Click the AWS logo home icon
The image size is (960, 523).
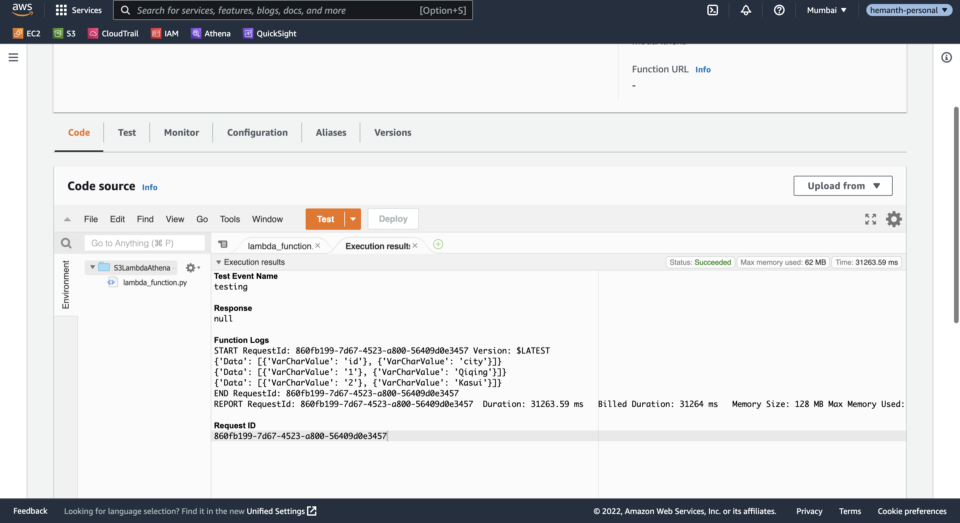[x=22, y=9]
